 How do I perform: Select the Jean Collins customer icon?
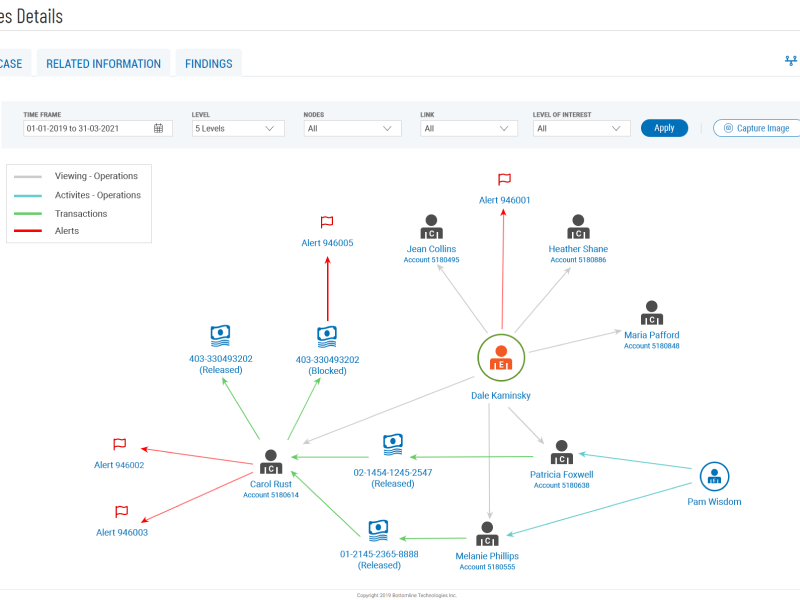click(x=431, y=227)
